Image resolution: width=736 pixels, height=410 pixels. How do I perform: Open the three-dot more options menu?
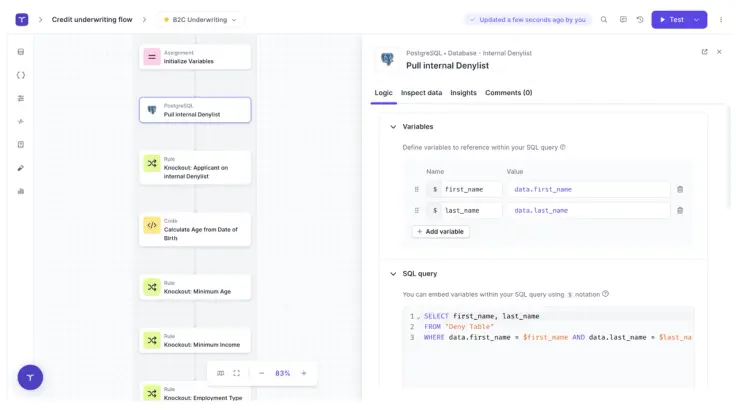click(x=721, y=20)
